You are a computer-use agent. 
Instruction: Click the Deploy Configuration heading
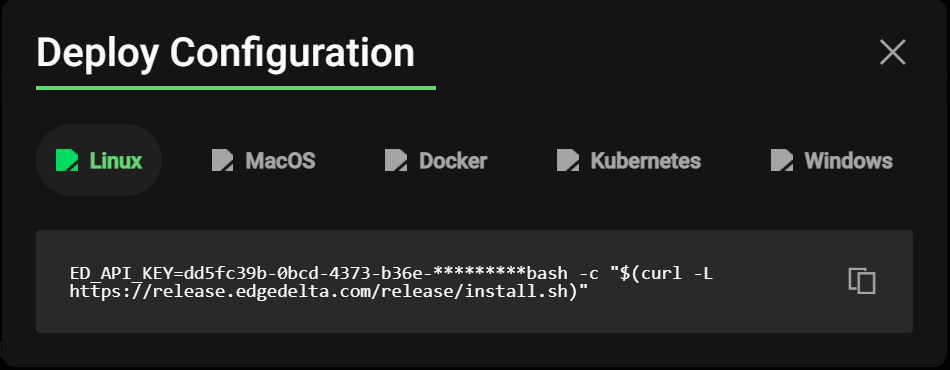(x=225, y=53)
